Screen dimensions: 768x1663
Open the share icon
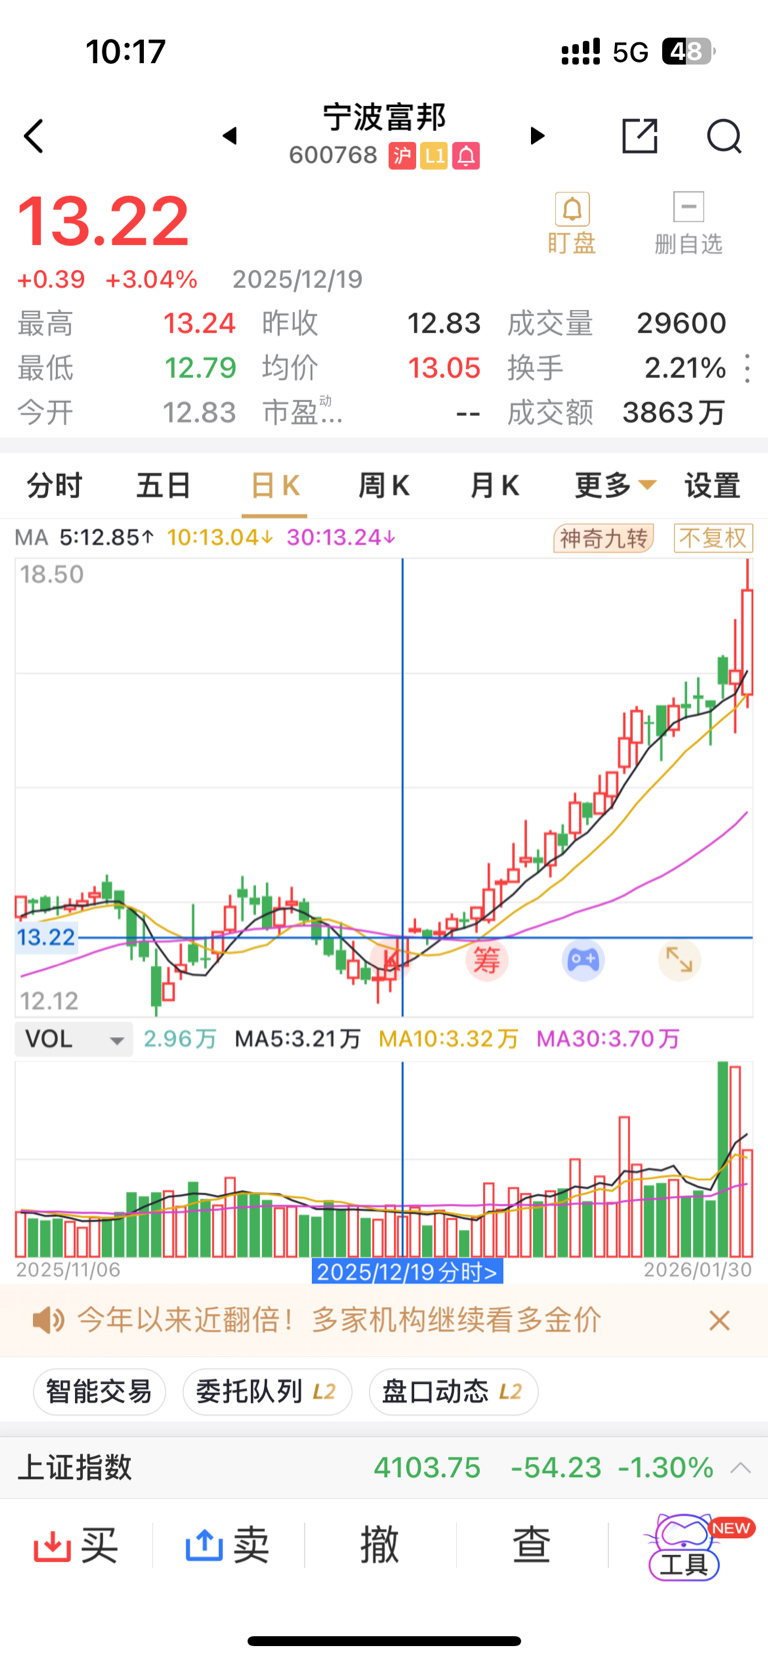(640, 136)
